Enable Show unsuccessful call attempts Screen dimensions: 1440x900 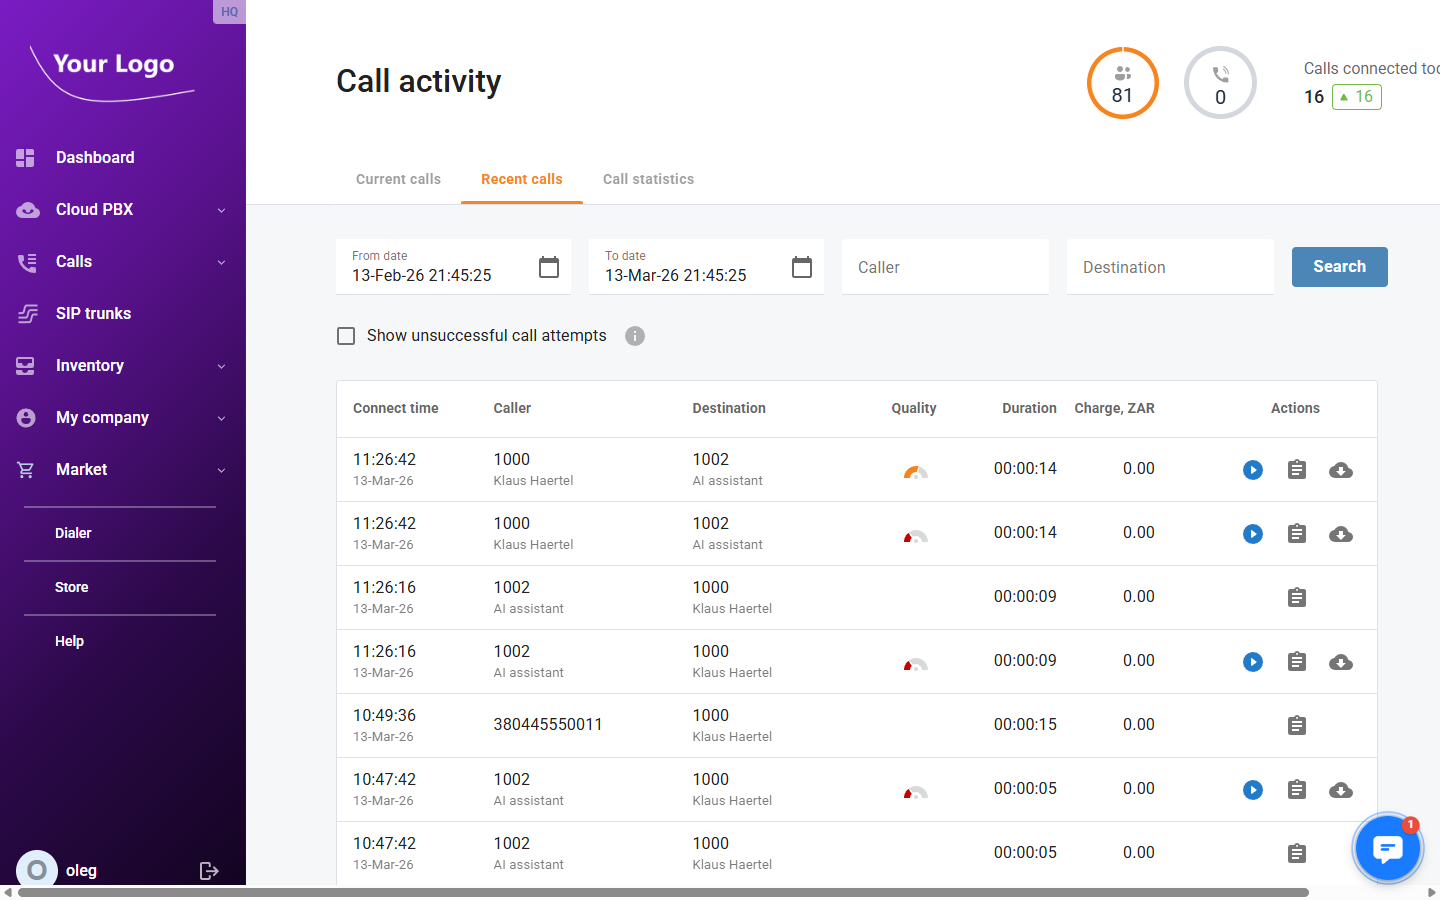[x=346, y=336]
